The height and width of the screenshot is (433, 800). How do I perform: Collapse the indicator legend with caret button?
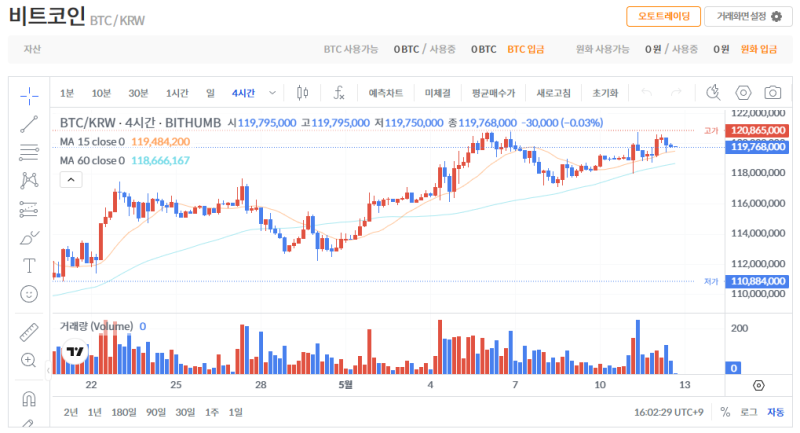tap(71, 180)
